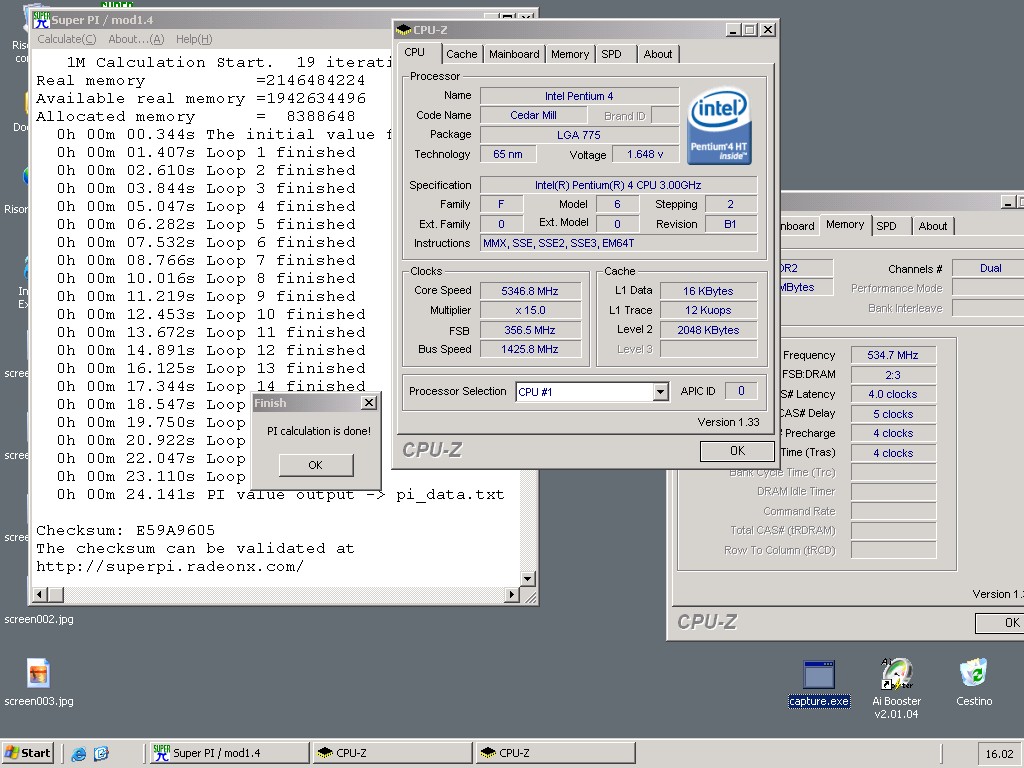1024x768 pixels.
Task: Click the 'Loop 10 finished' line in Super PI
Action: pyautogui.click(x=211, y=314)
